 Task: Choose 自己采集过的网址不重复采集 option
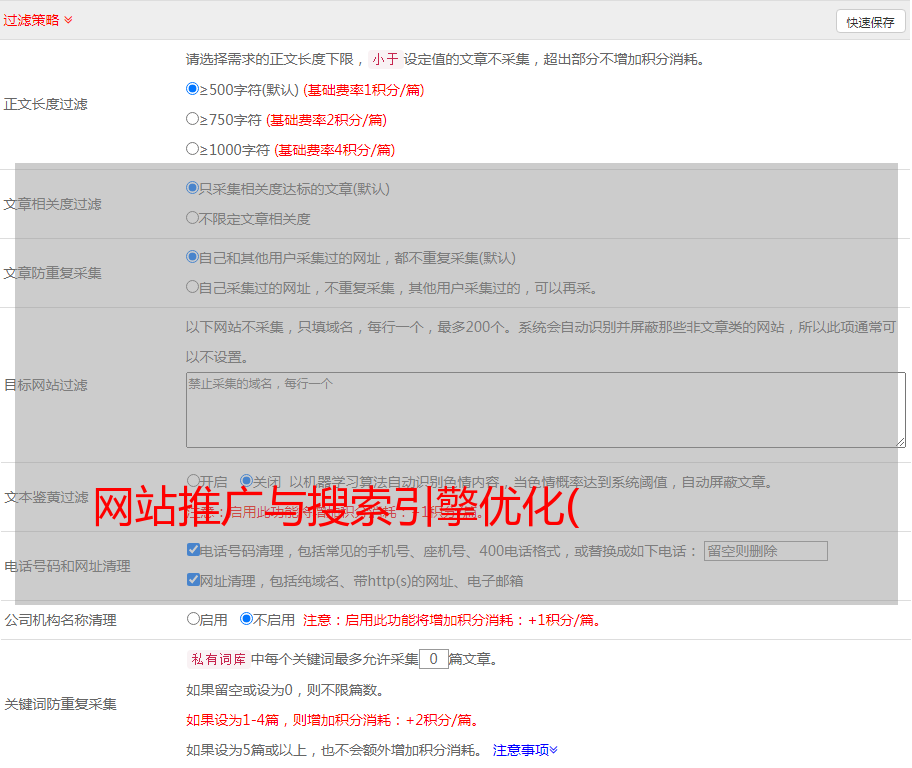[x=193, y=287]
